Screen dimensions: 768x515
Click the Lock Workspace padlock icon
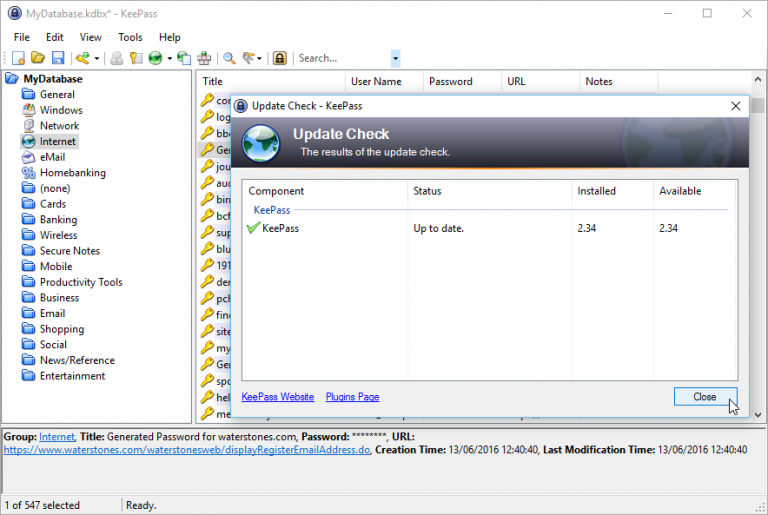click(280, 58)
